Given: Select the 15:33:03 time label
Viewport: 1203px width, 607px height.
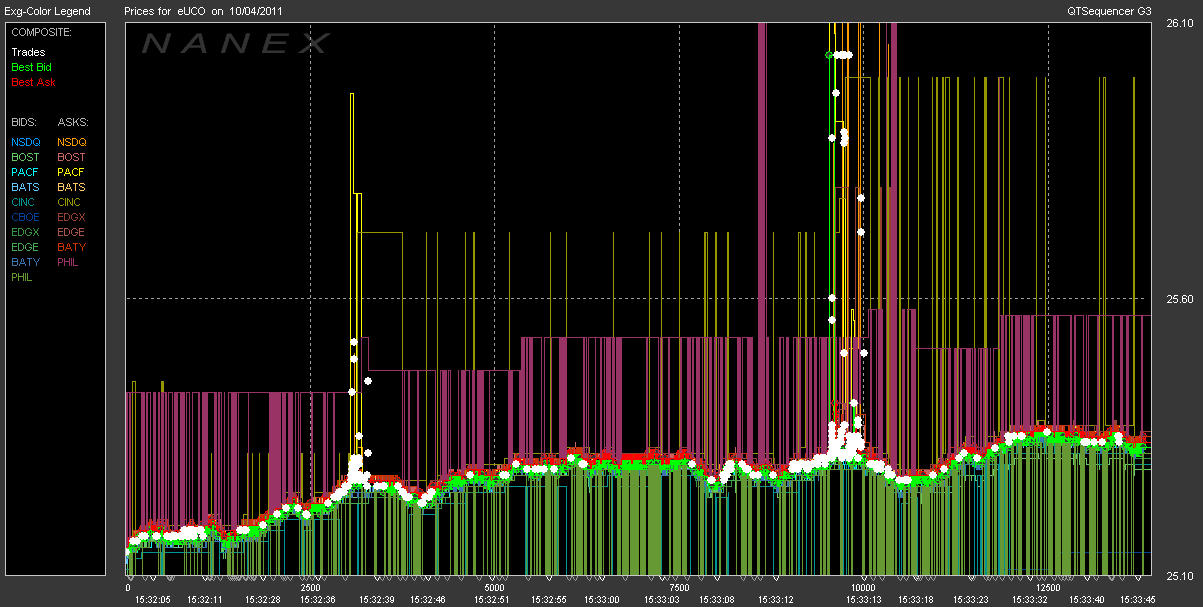Looking at the screenshot, I should (661, 599).
